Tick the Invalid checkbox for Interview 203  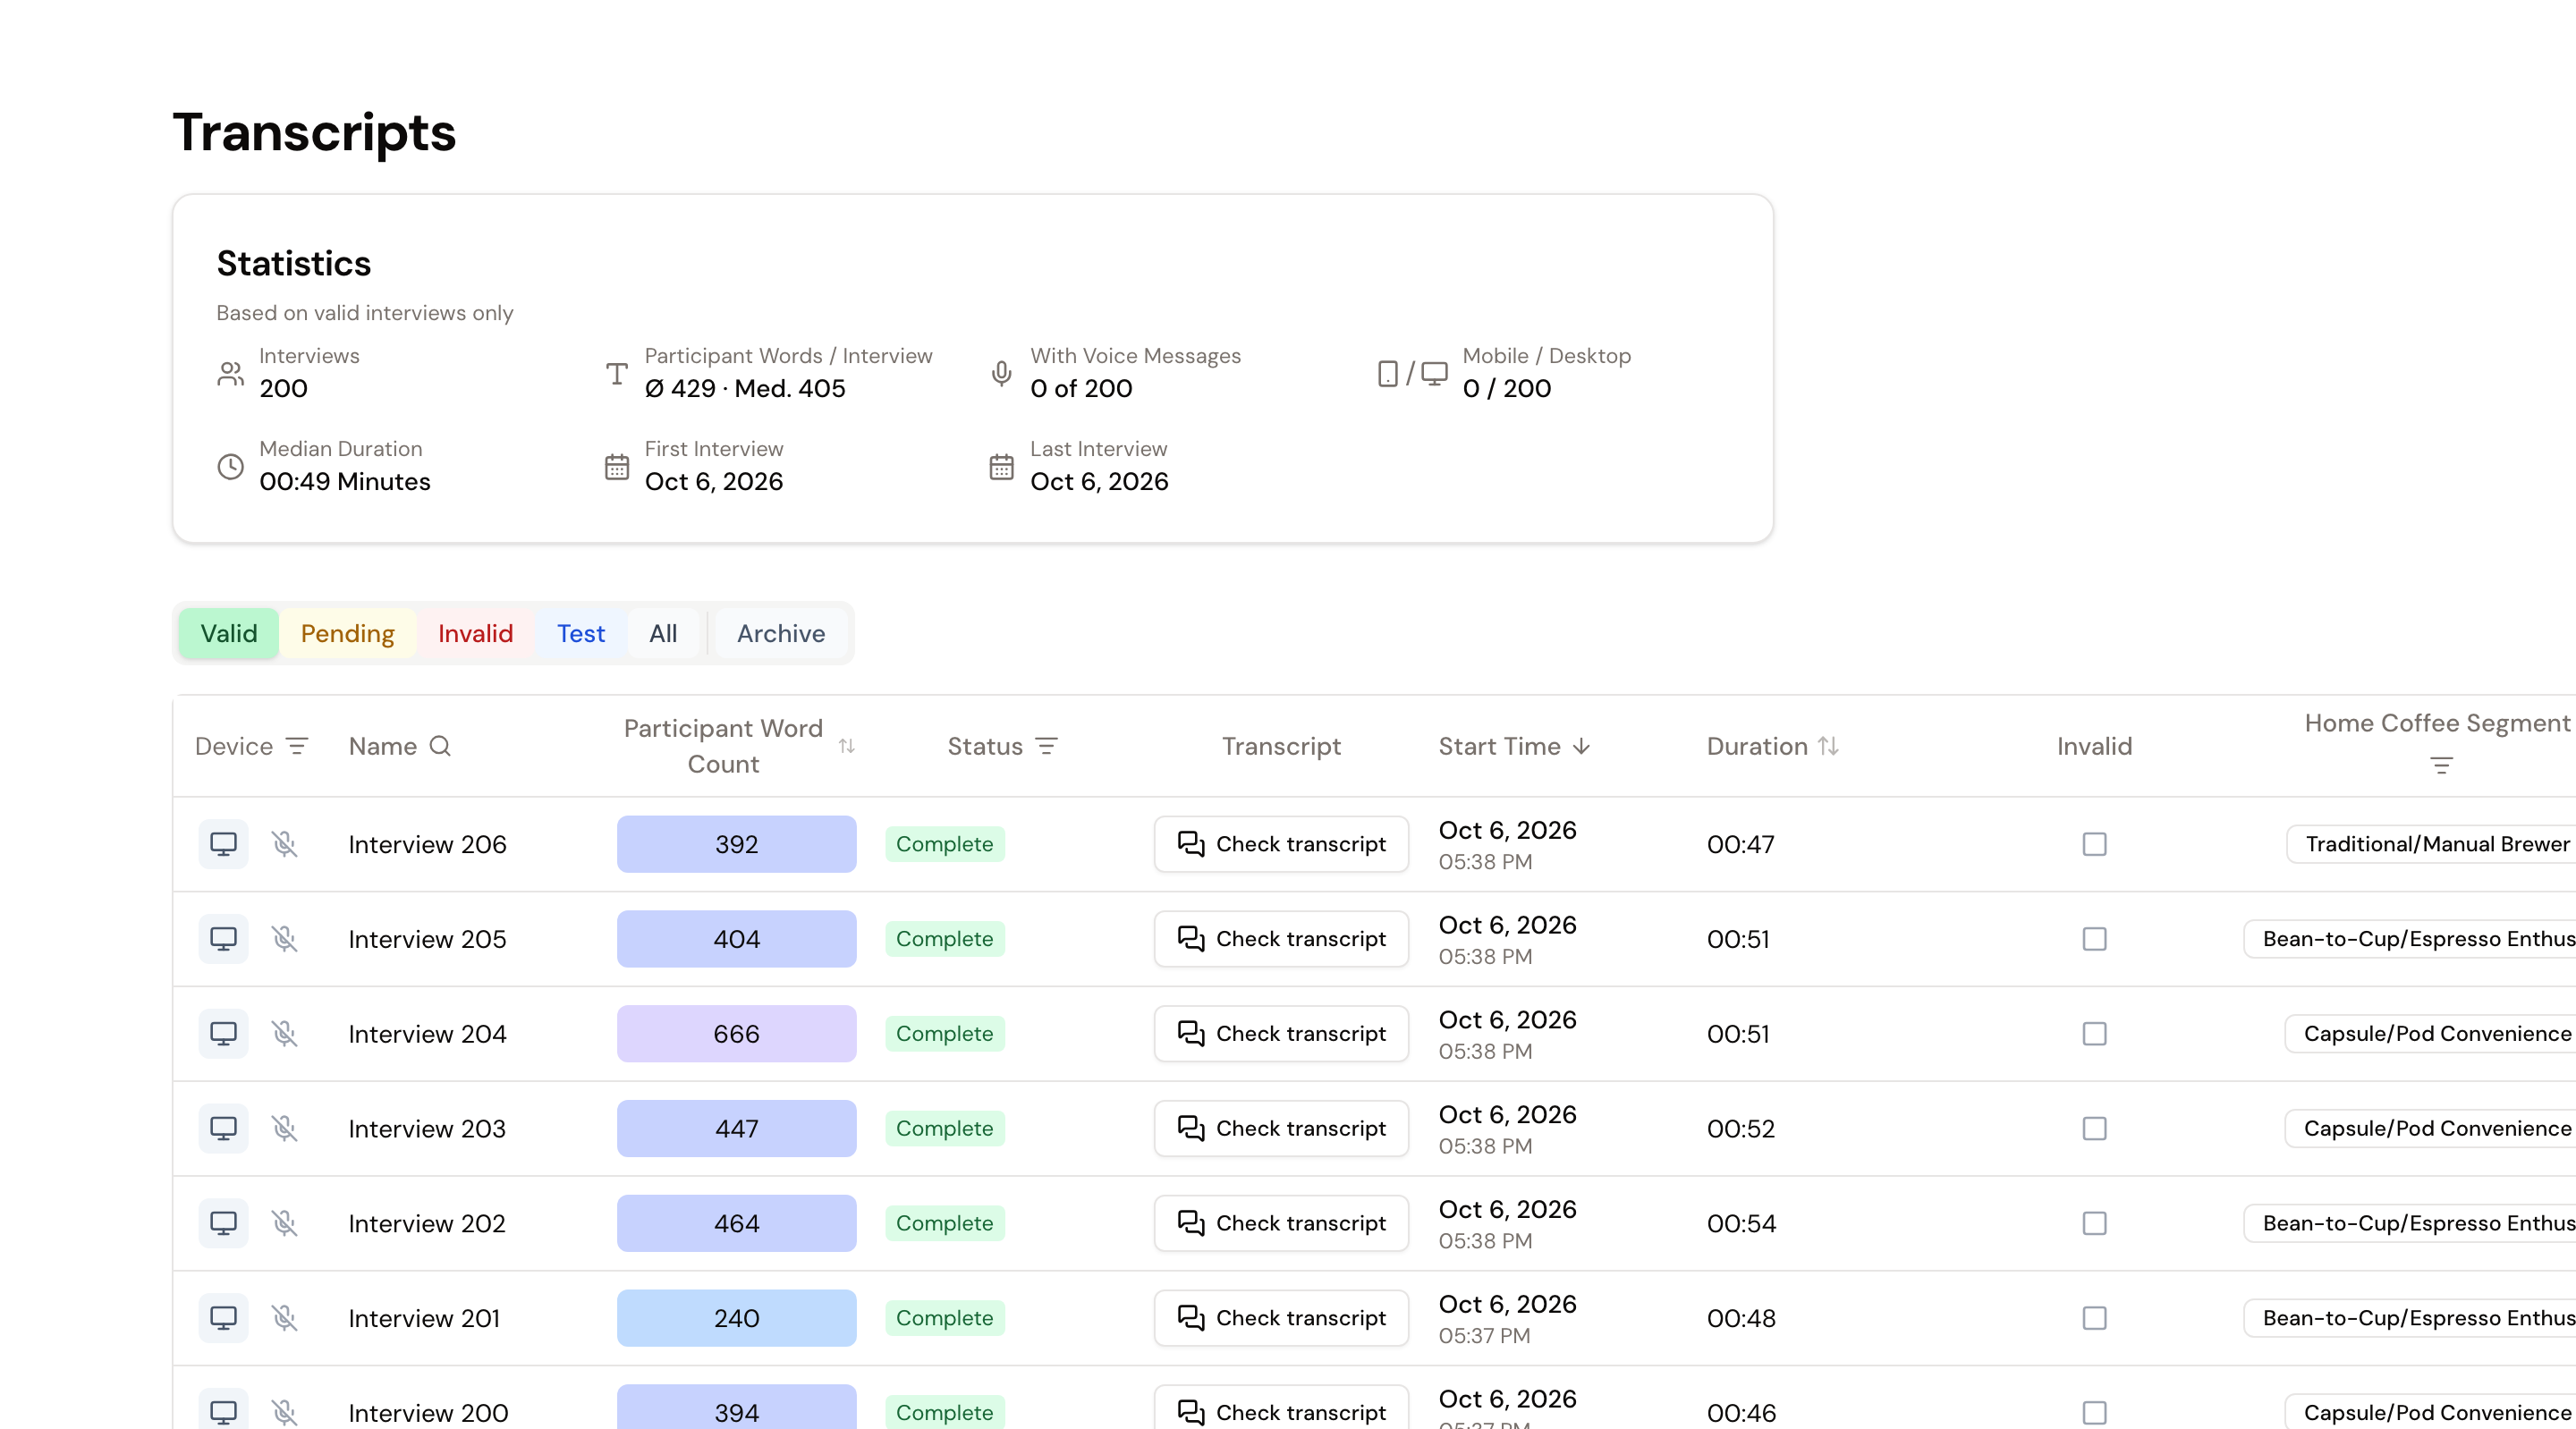tap(2094, 1128)
